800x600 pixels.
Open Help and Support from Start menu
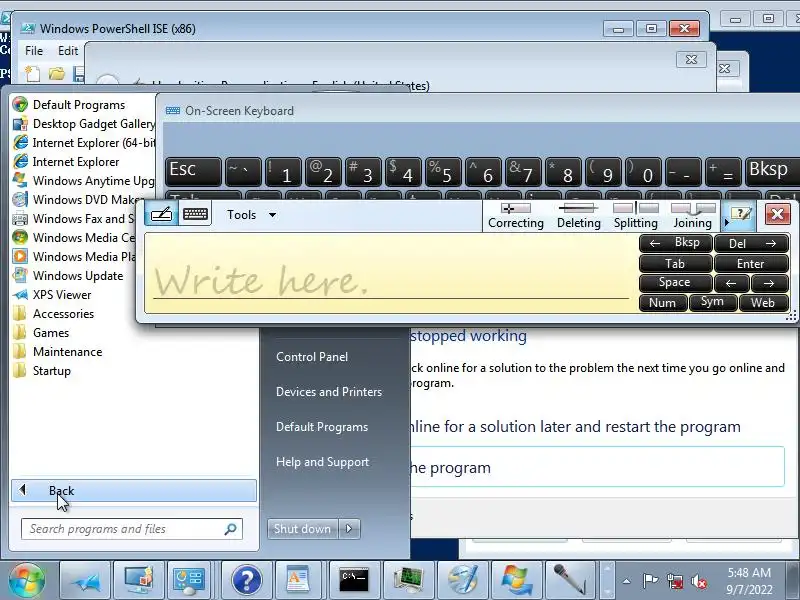[322, 462]
